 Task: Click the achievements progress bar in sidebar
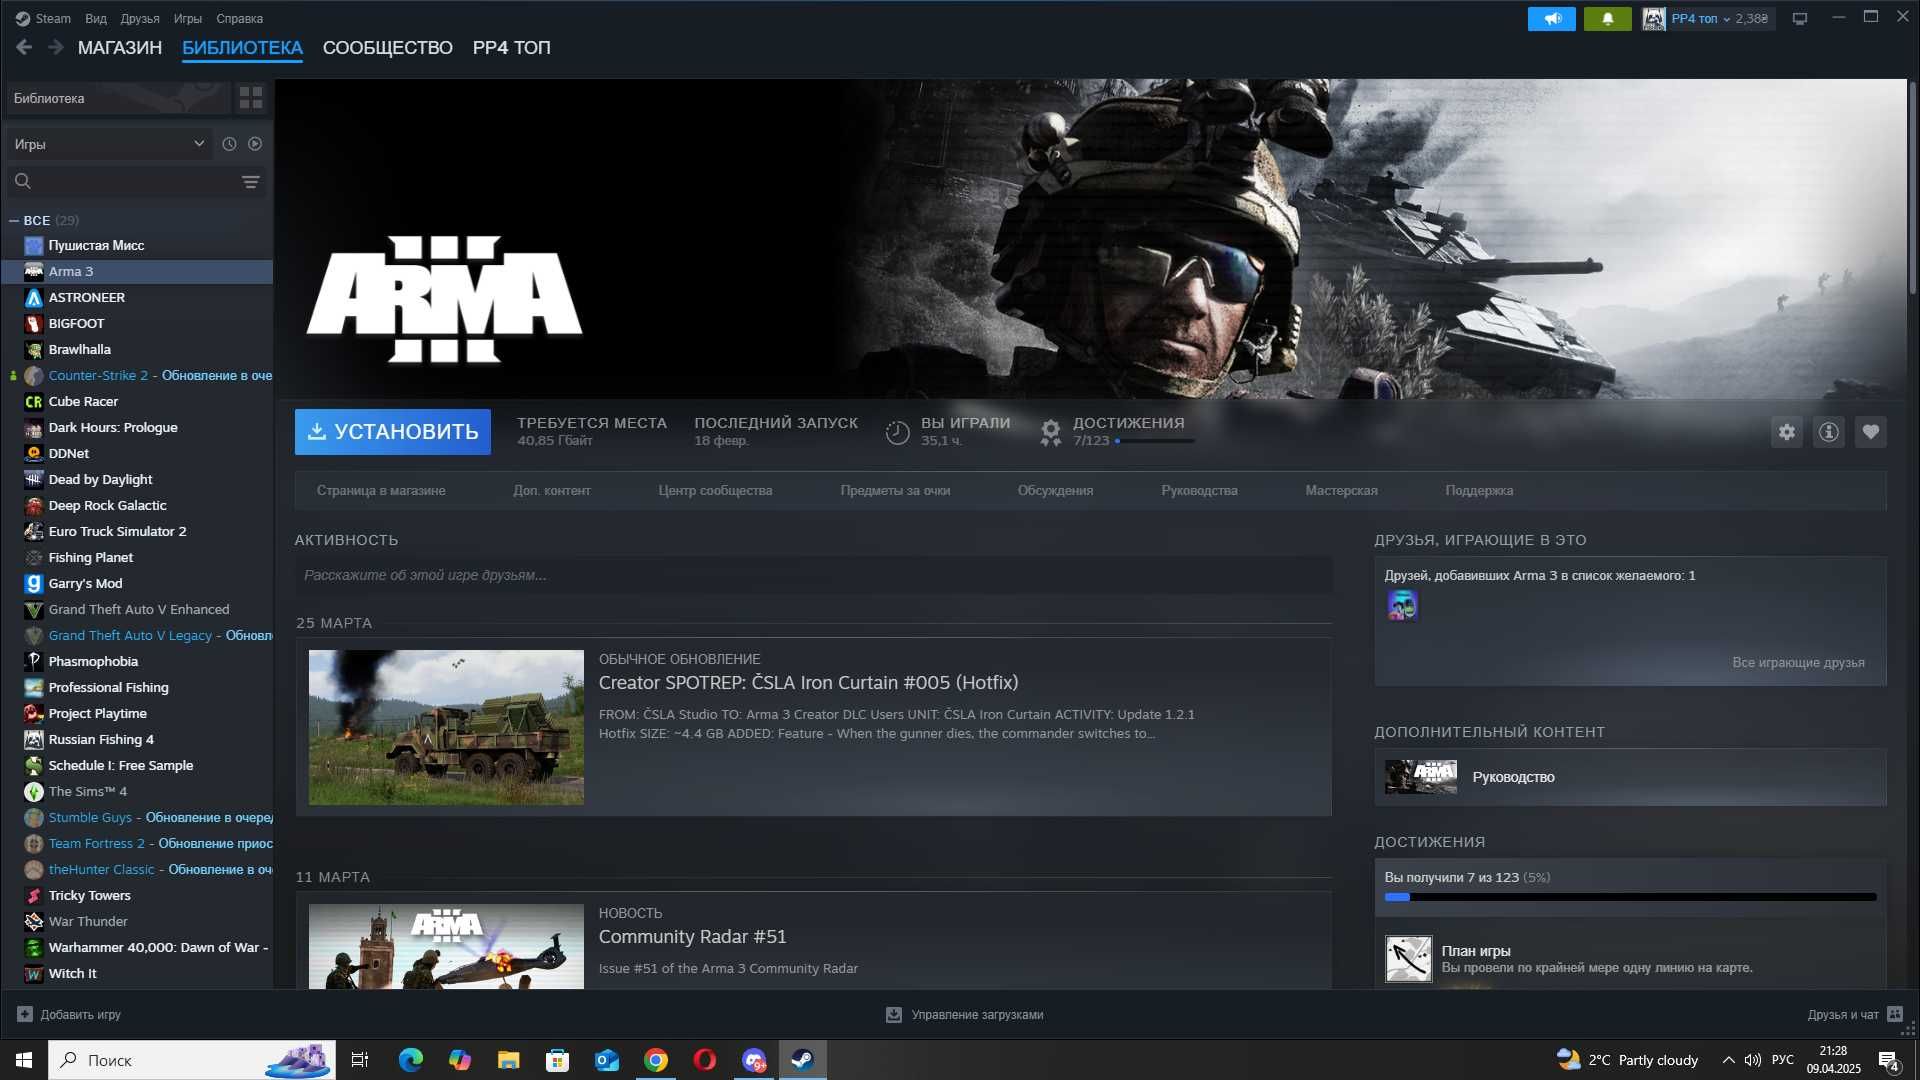tap(1630, 897)
